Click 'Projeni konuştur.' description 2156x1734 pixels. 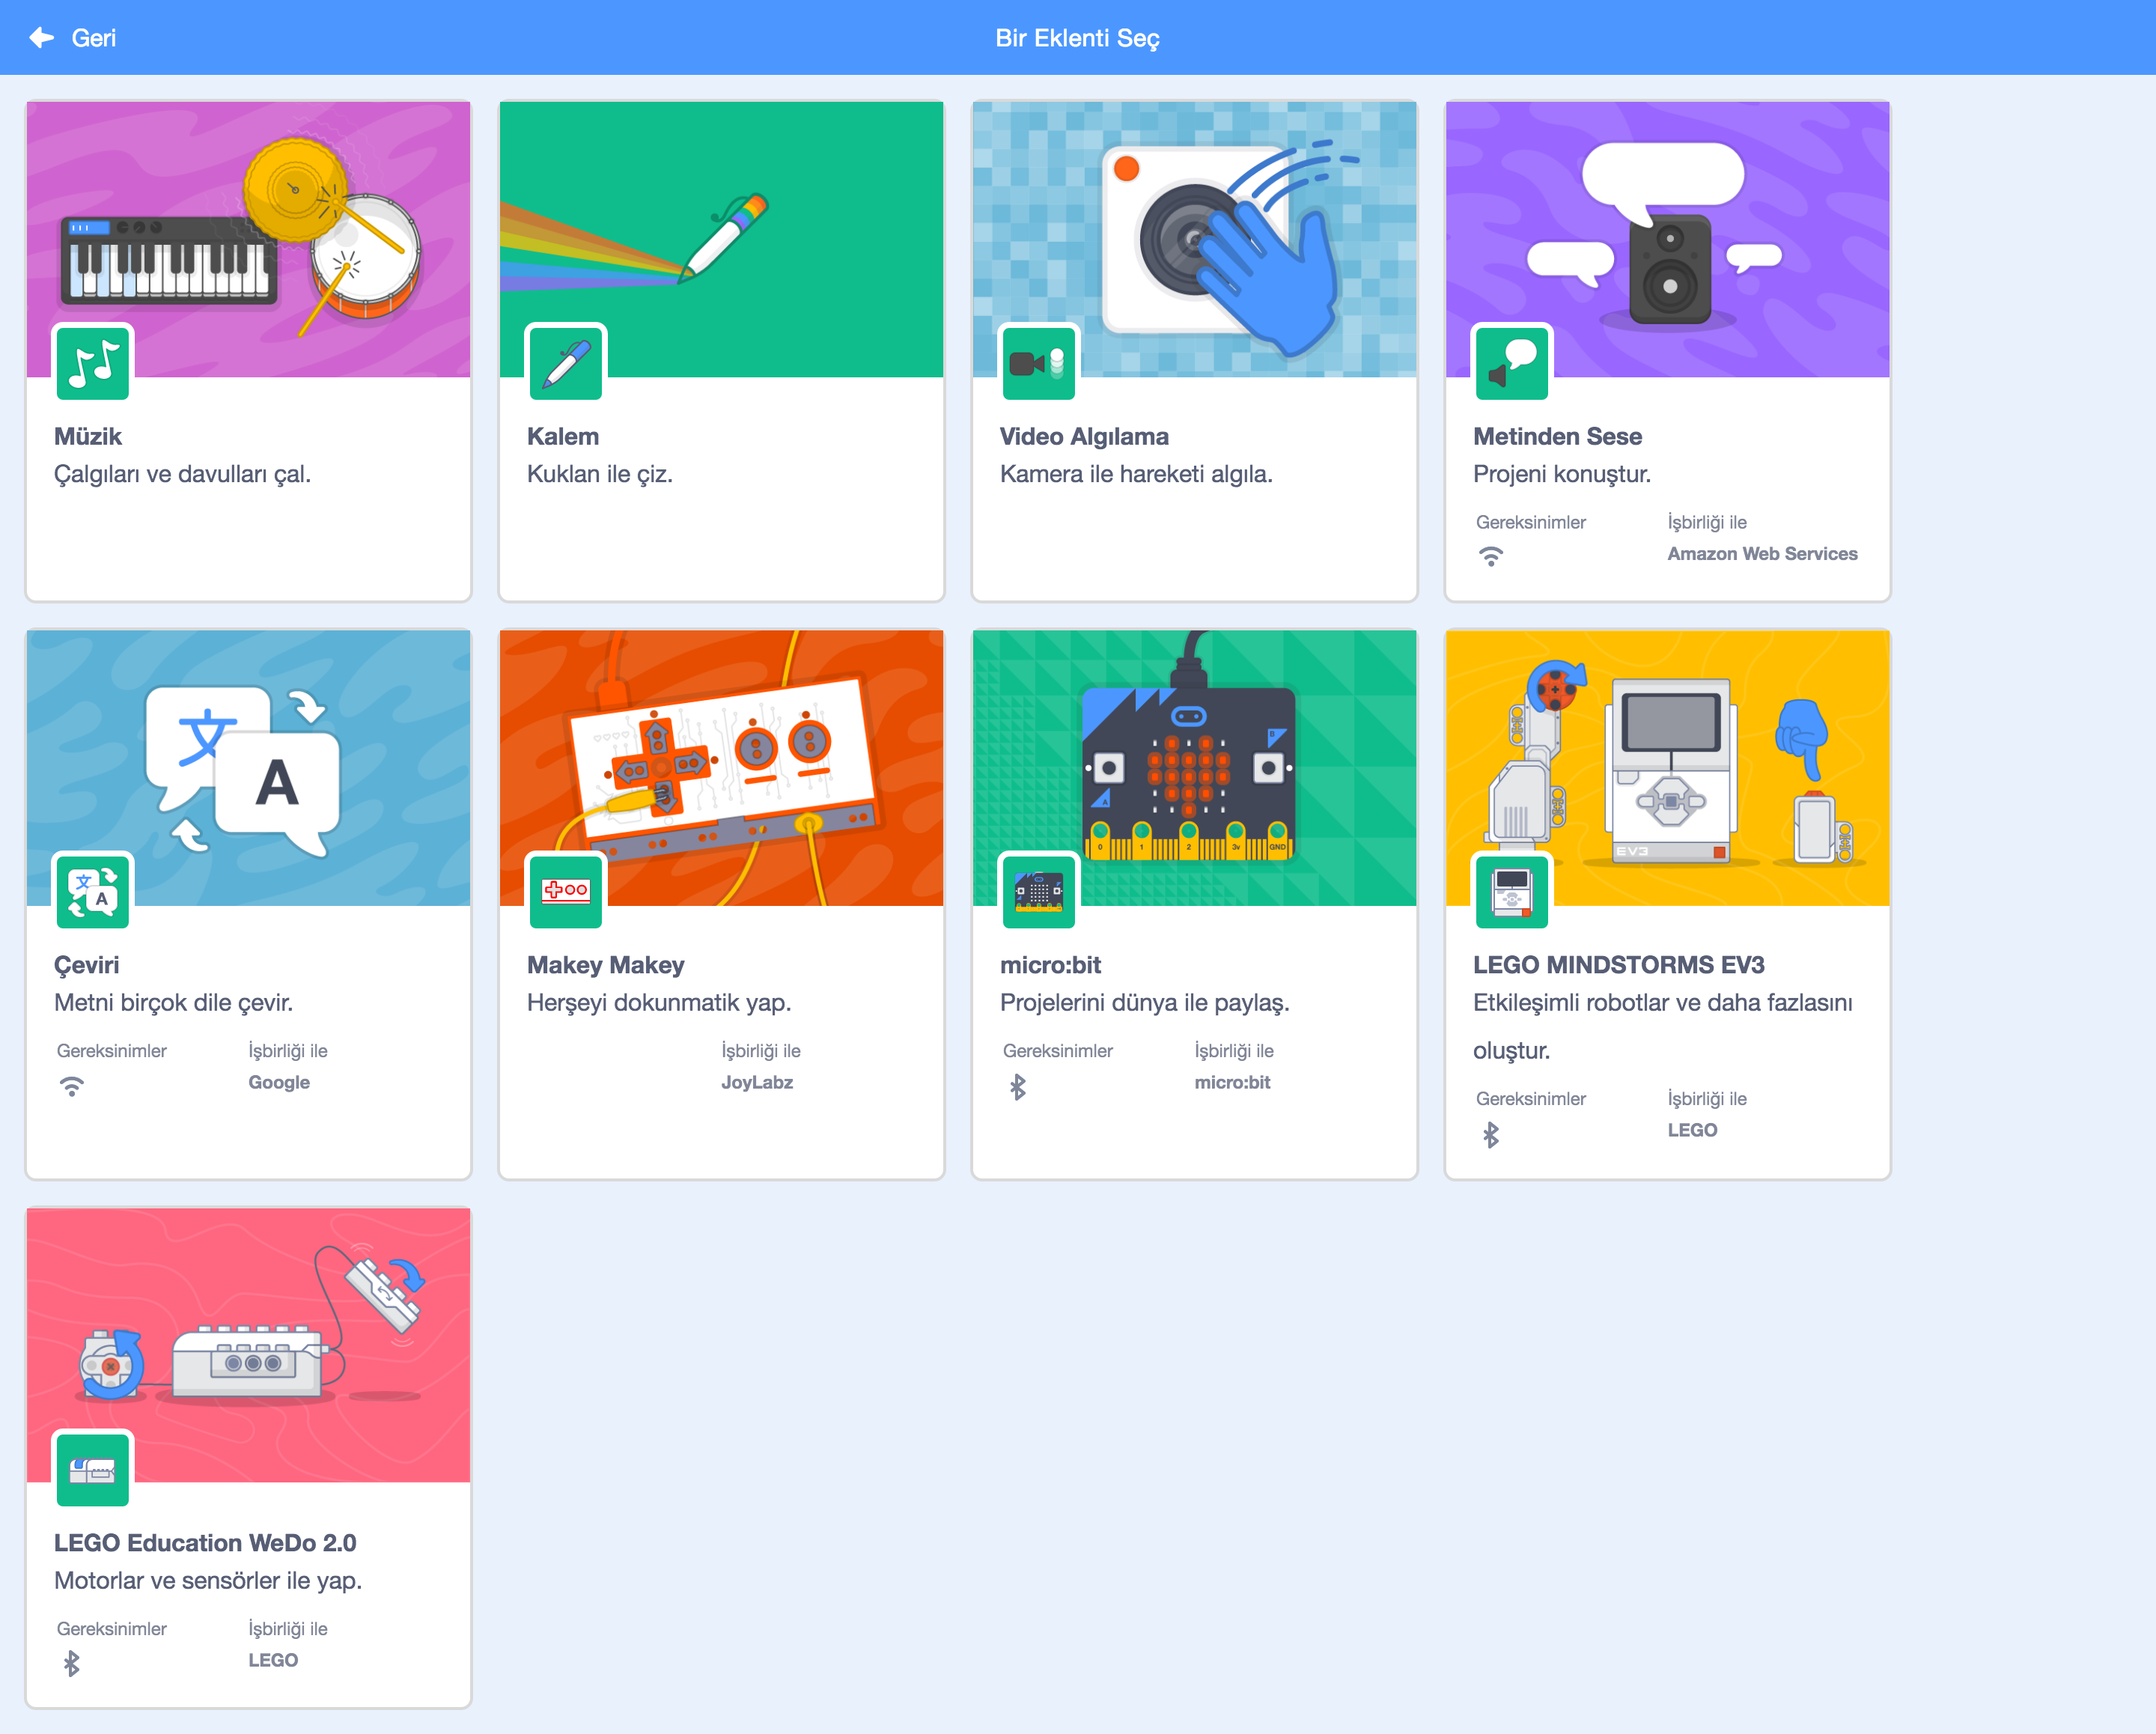[1562, 474]
